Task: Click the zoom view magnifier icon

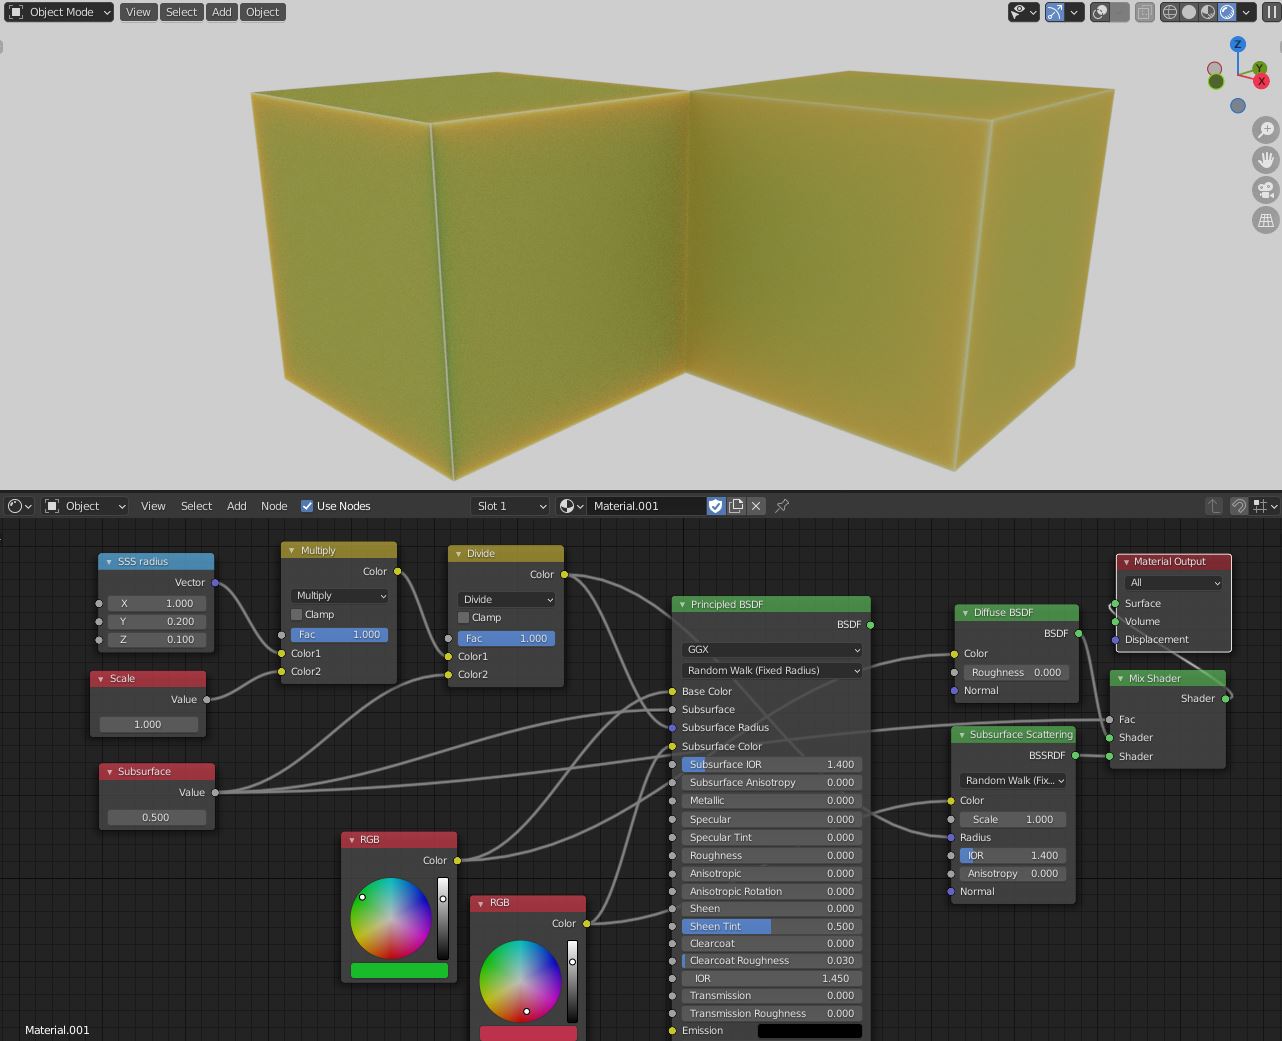Action: [x=1266, y=130]
